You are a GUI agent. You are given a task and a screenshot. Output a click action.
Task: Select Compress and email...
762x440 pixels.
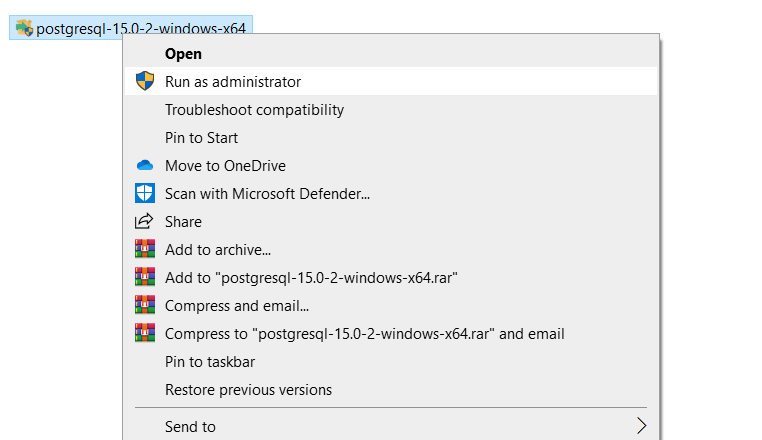pos(391,305)
